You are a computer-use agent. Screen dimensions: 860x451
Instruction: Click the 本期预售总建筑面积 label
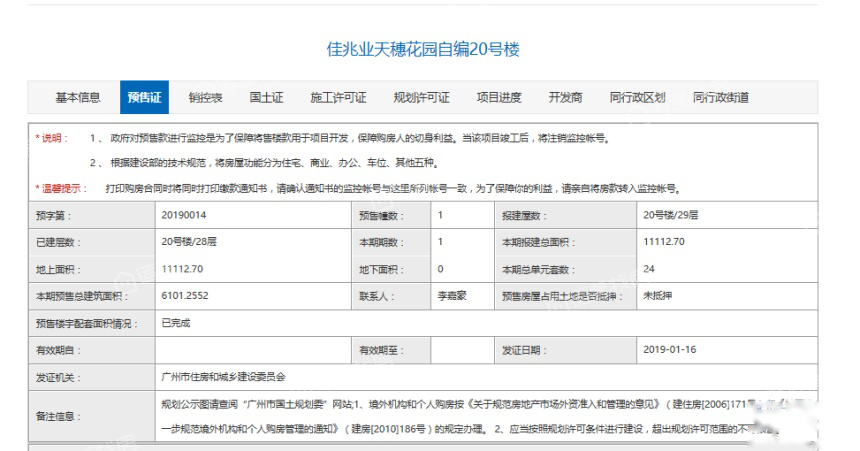[82, 296]
